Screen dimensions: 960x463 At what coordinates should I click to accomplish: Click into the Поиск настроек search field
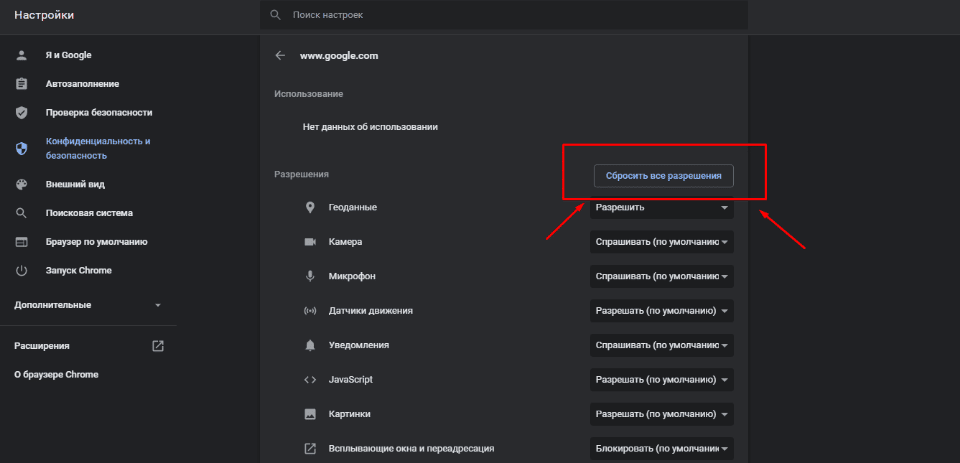point(500,16)
